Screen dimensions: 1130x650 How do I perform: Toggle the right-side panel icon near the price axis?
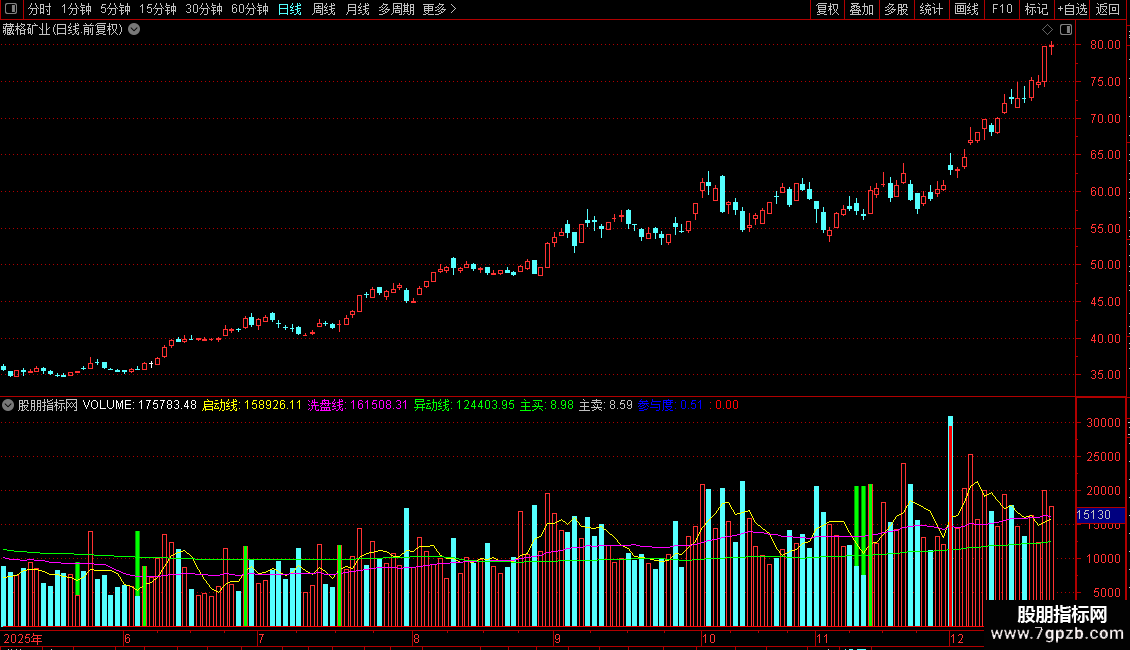coord(1066,30)
